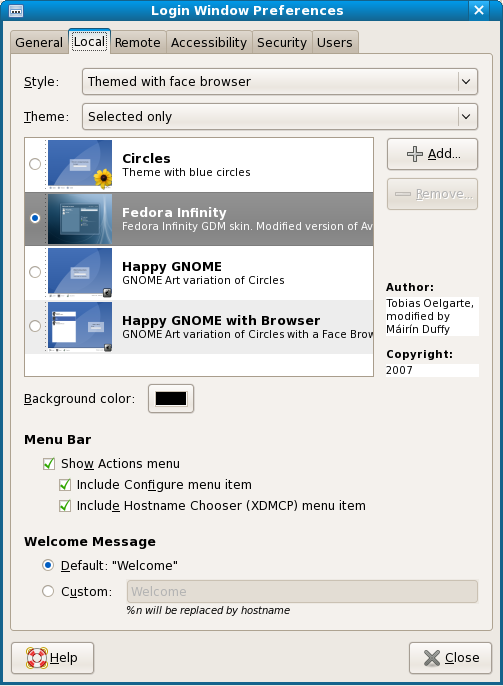Click the 'Fedora Infinity GDM skin' description text
503x686 pixels.
click(247, 226)
